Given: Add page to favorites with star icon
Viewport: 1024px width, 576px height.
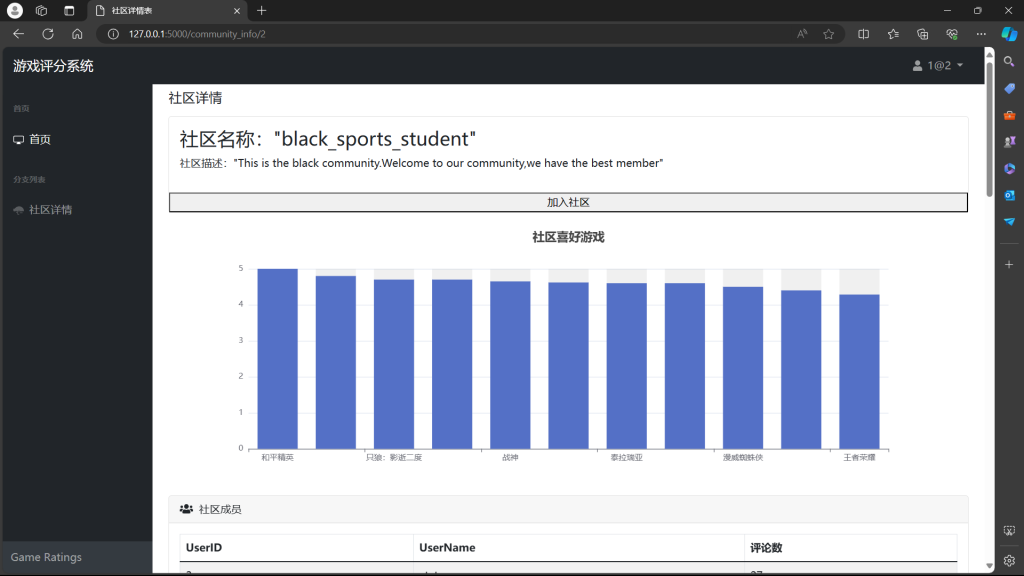Looking at the screenshot, I should pyautogui.click(x=828, y=34).
